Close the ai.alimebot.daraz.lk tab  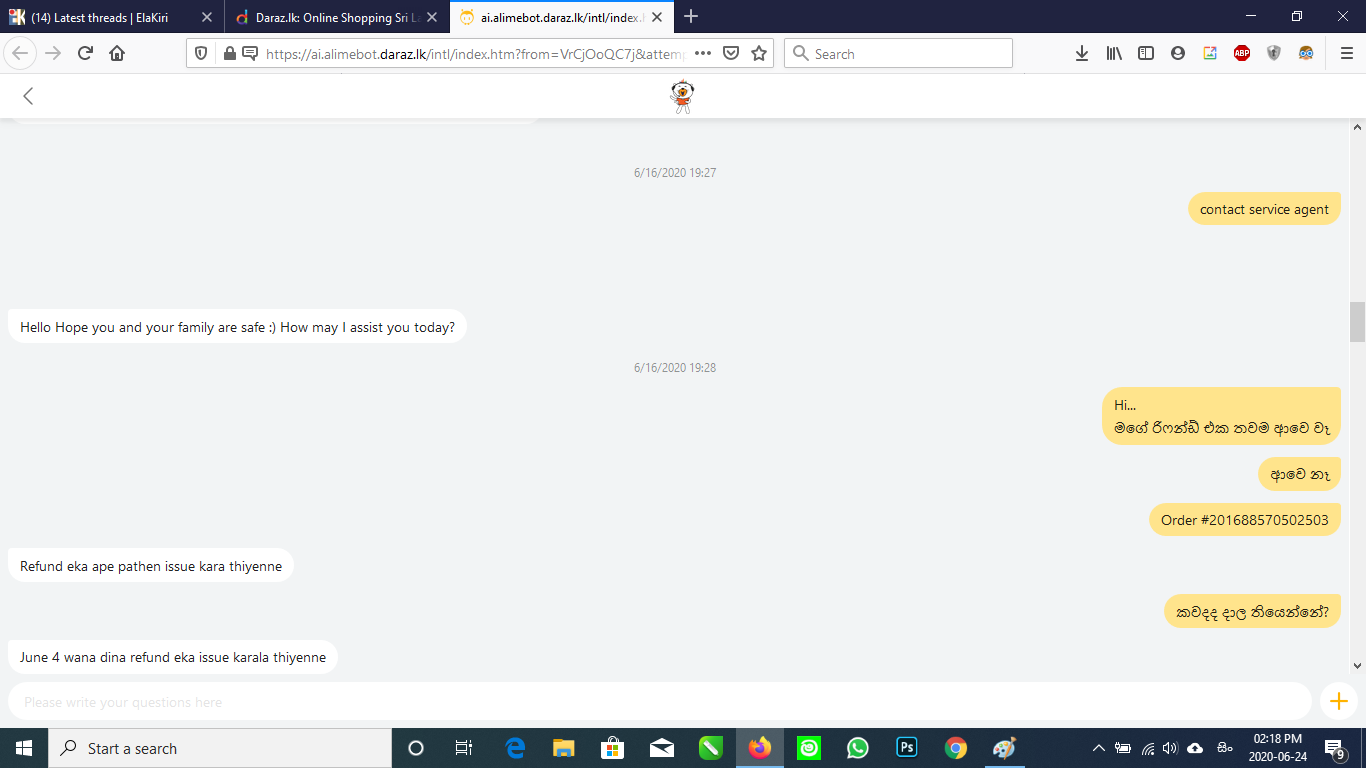tap(657, 17)
